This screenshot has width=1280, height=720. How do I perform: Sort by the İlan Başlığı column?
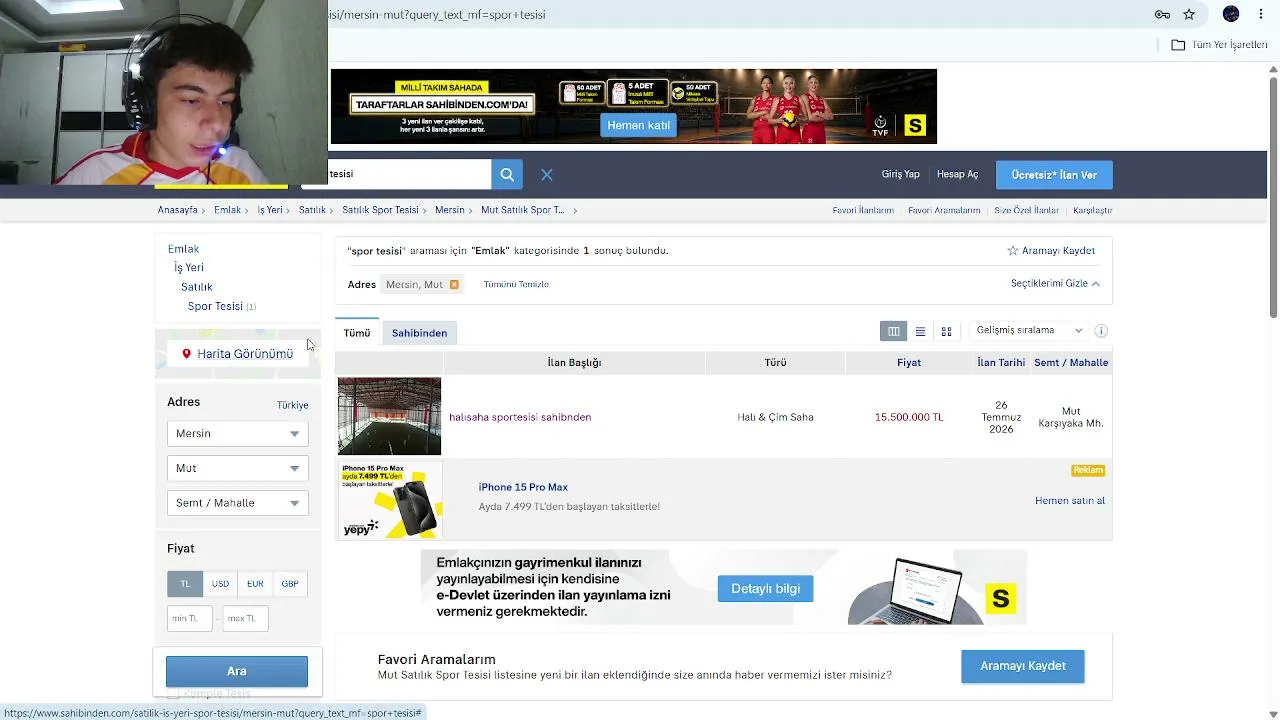click(x=574, y=362)
